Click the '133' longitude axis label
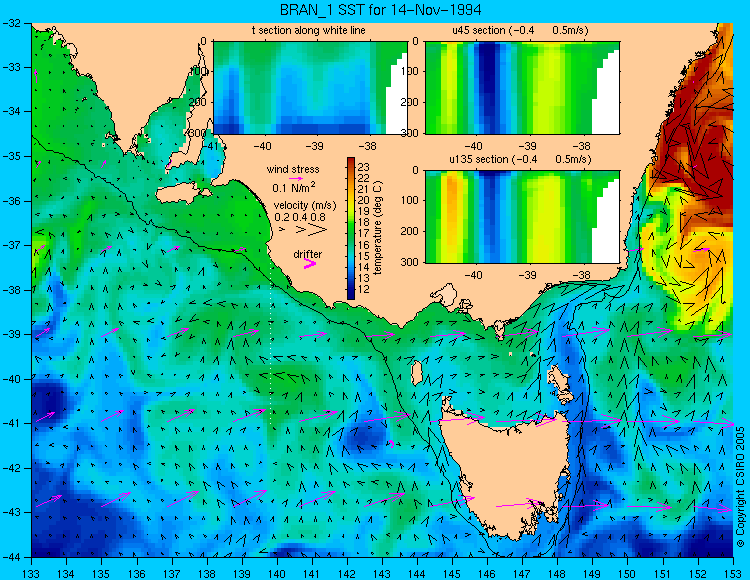750x580 pixels. pyautogui.click(x=31, y=574)
